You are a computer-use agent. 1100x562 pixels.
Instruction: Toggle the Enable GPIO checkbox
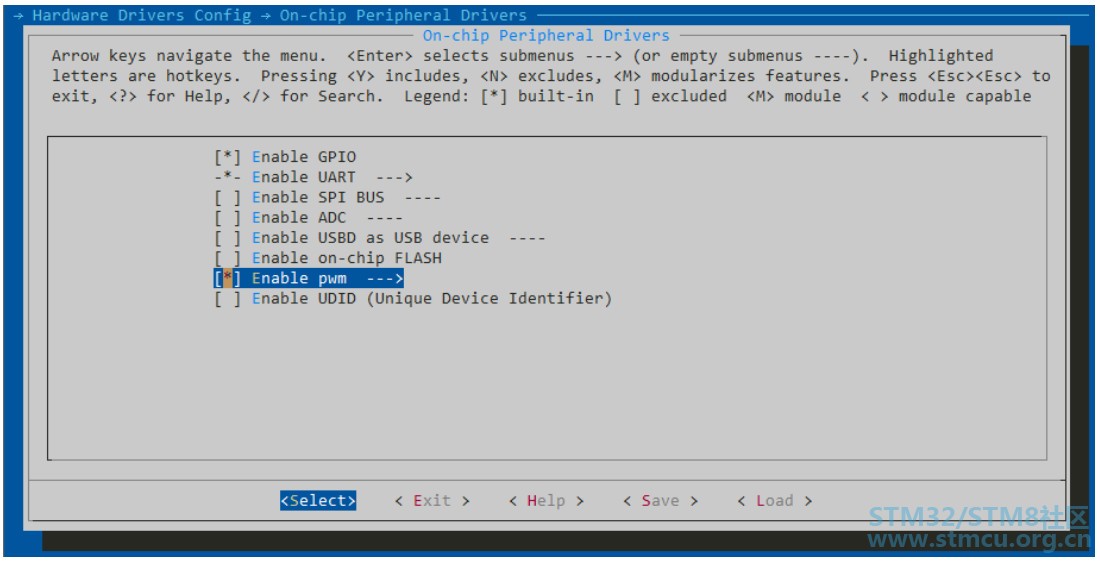227,156
